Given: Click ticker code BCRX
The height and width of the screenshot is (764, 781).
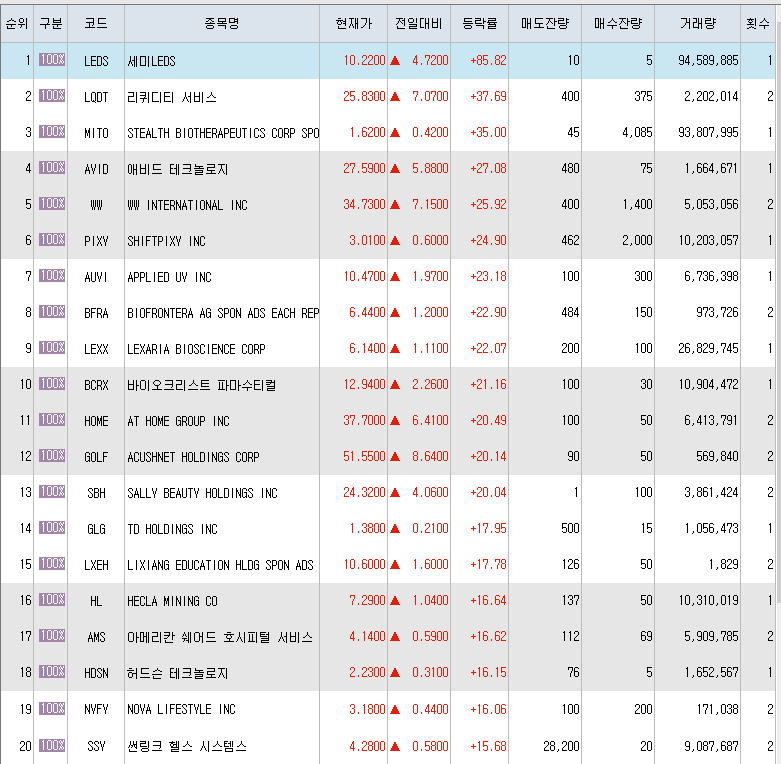Looking at the screenshot, I should [x=96, y=385].
